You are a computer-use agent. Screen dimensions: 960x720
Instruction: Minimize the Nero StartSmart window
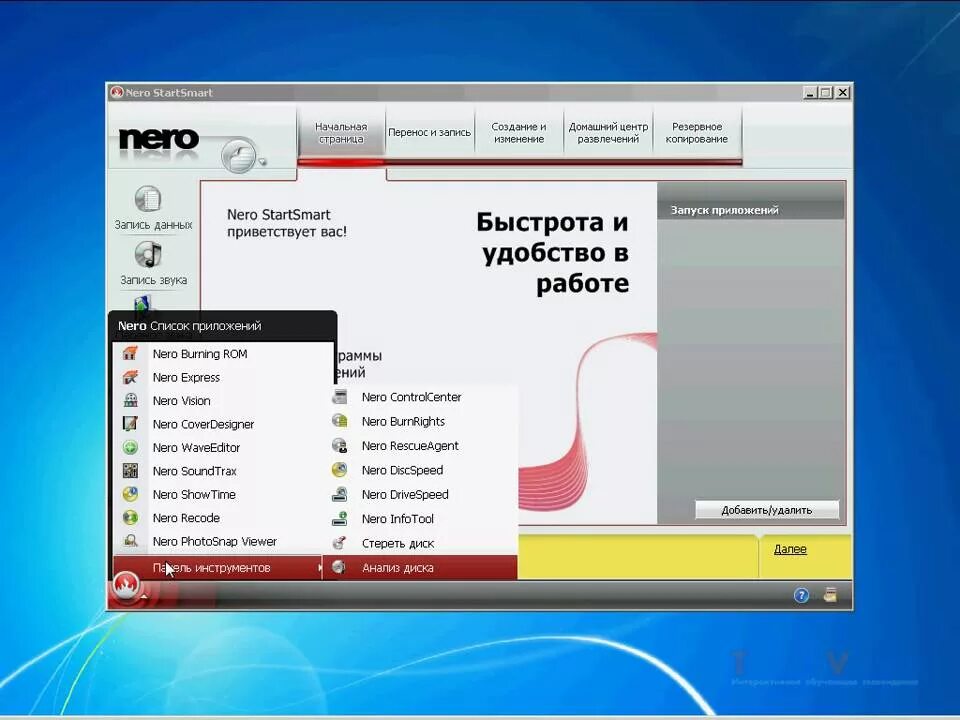810,92
